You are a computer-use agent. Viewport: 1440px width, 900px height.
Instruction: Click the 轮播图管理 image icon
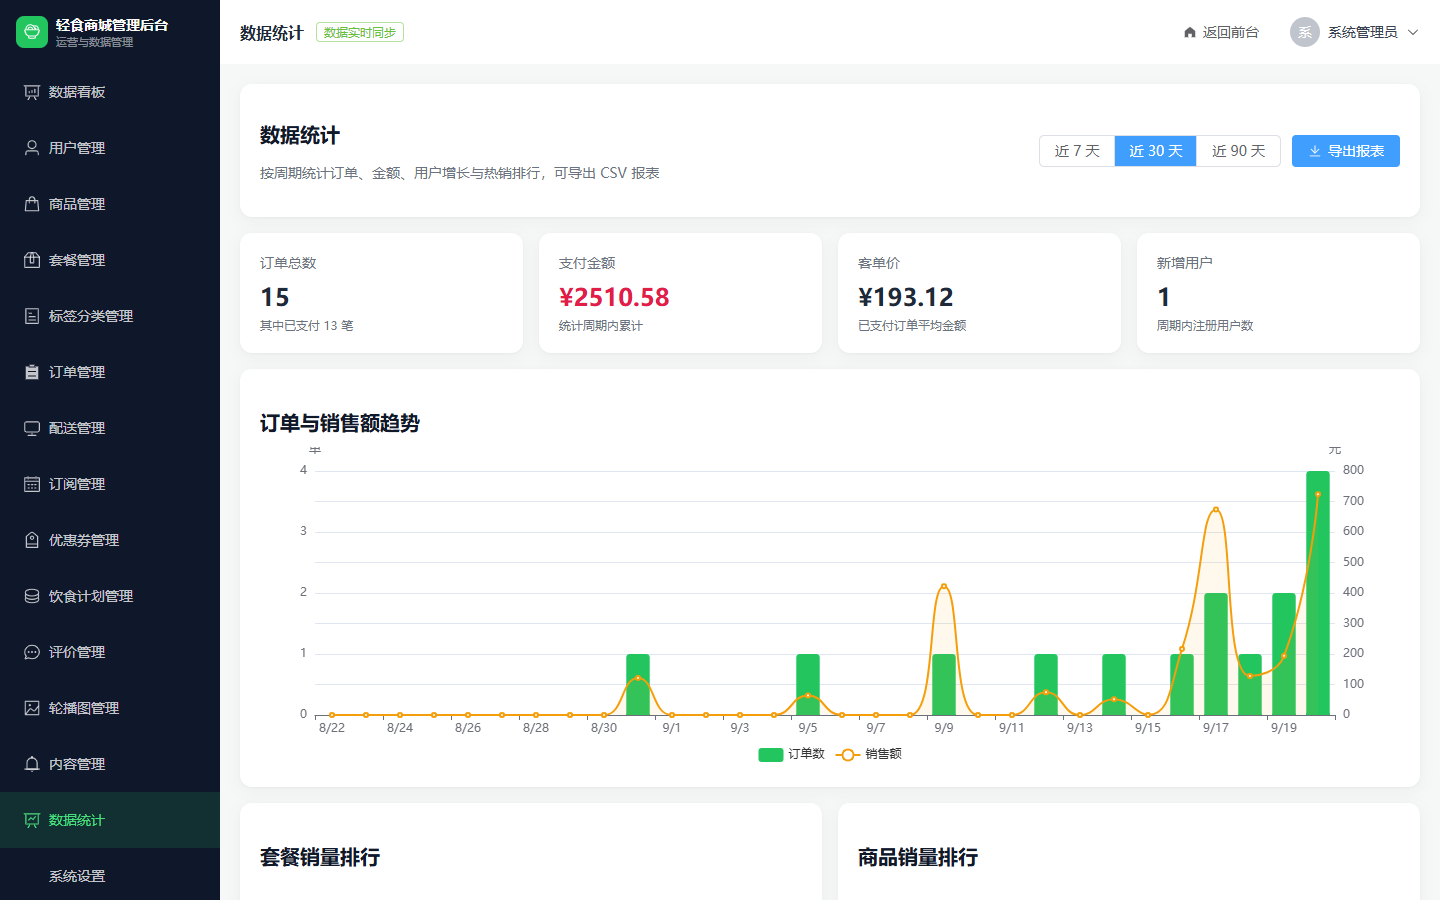tap(32, 708)
